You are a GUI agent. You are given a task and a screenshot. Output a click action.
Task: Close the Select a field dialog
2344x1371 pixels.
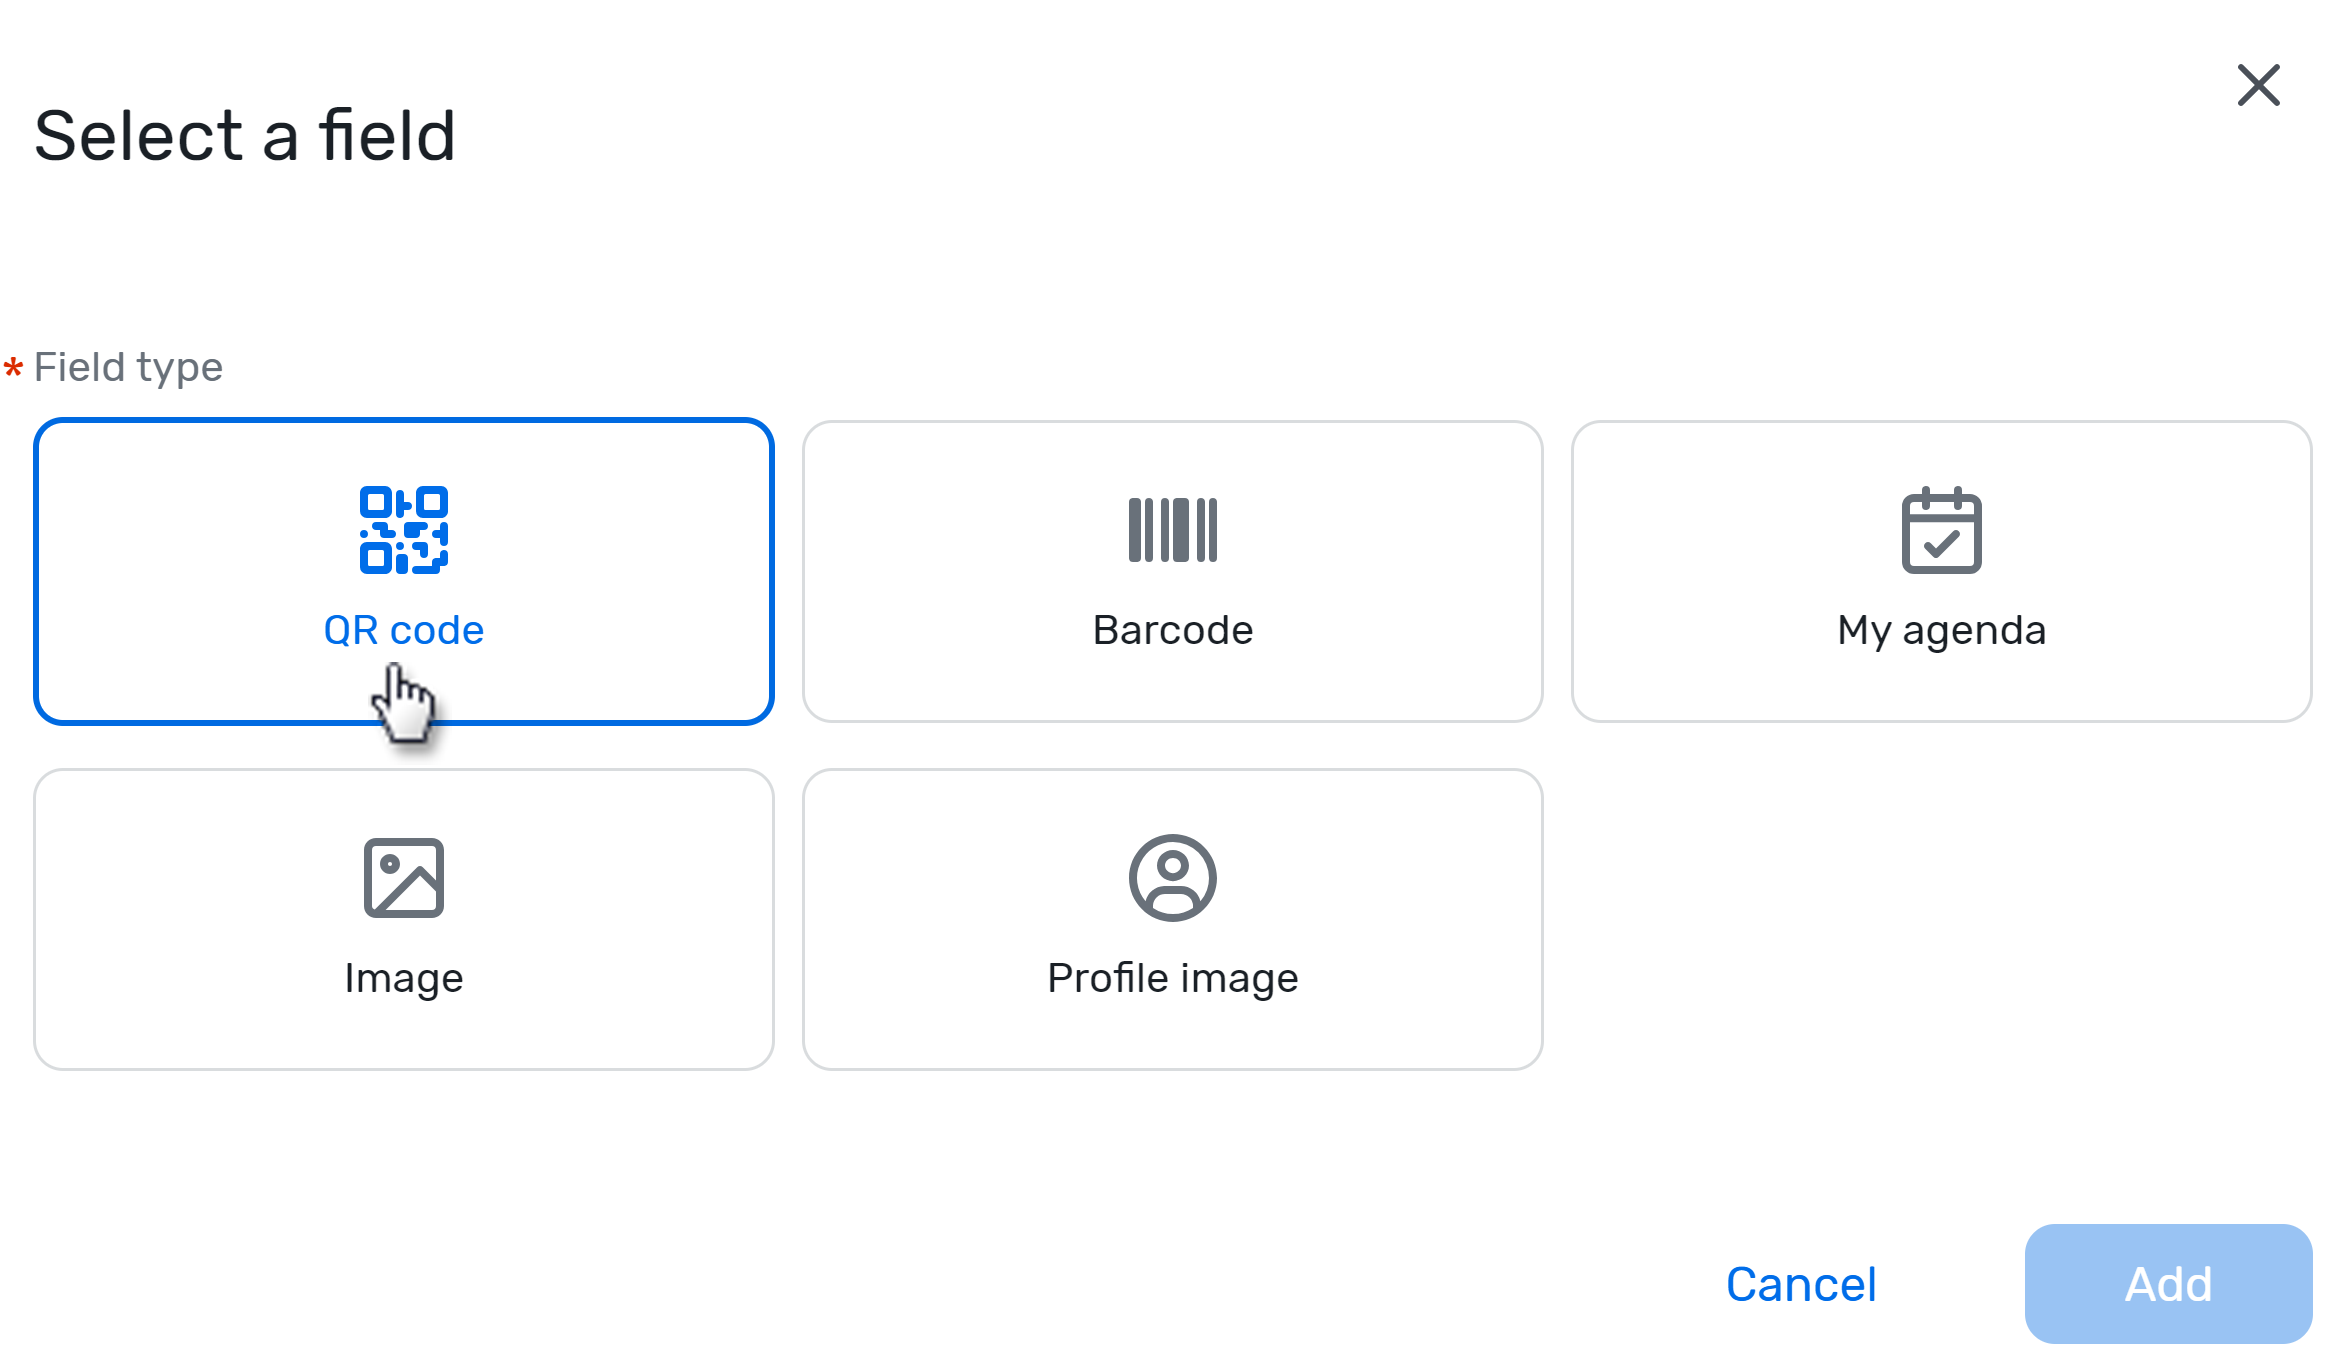pyautogui.click(x=2258, y=85)
